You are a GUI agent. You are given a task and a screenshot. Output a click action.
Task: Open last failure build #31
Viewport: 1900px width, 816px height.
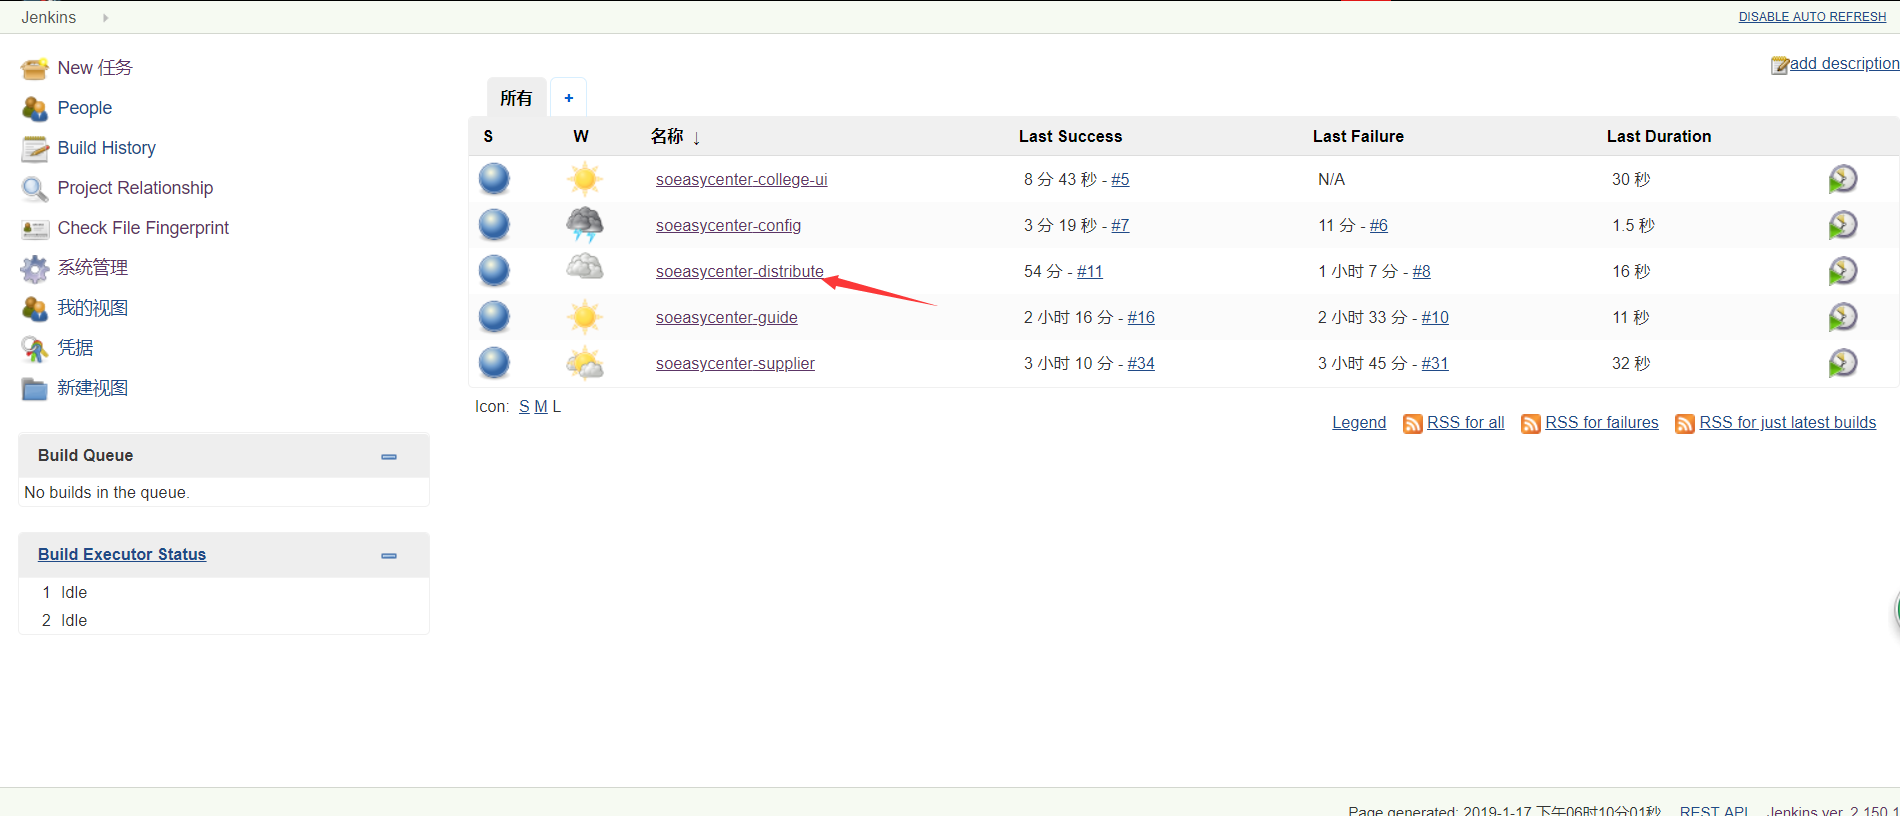click(1435, 363)
